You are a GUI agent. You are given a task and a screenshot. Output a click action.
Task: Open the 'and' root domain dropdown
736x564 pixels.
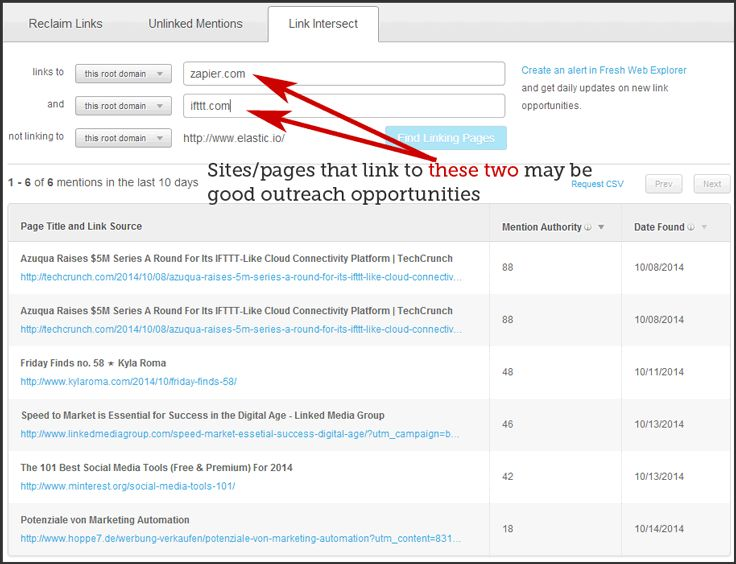pos(123,106)
